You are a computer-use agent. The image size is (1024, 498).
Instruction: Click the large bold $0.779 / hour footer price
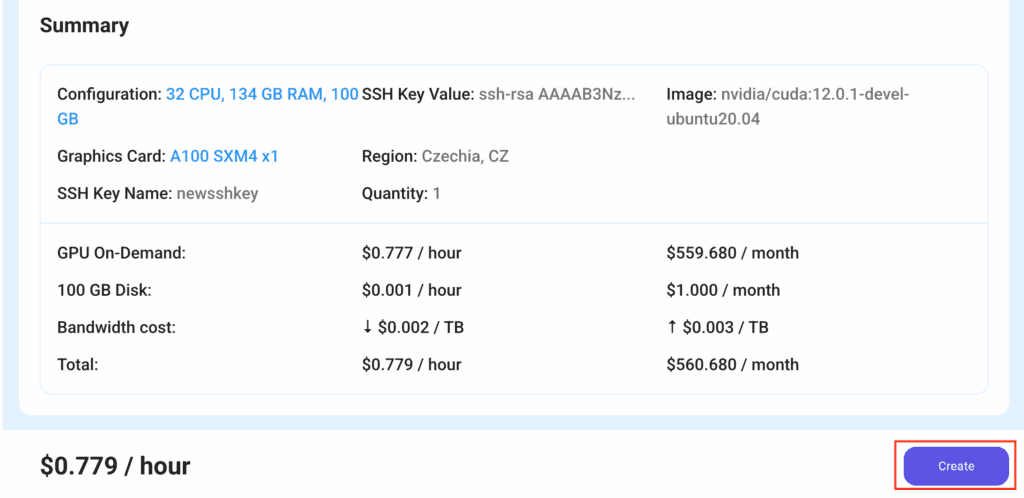[115, 465]
